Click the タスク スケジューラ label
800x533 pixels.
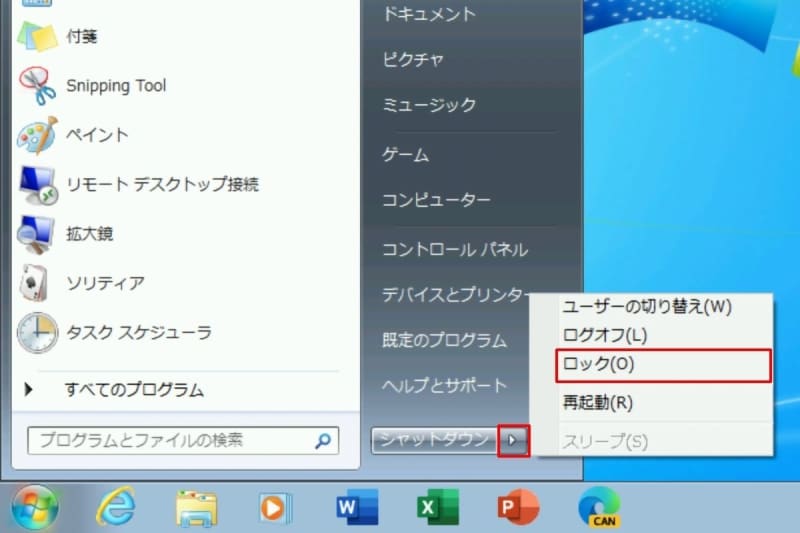point(139,333)
